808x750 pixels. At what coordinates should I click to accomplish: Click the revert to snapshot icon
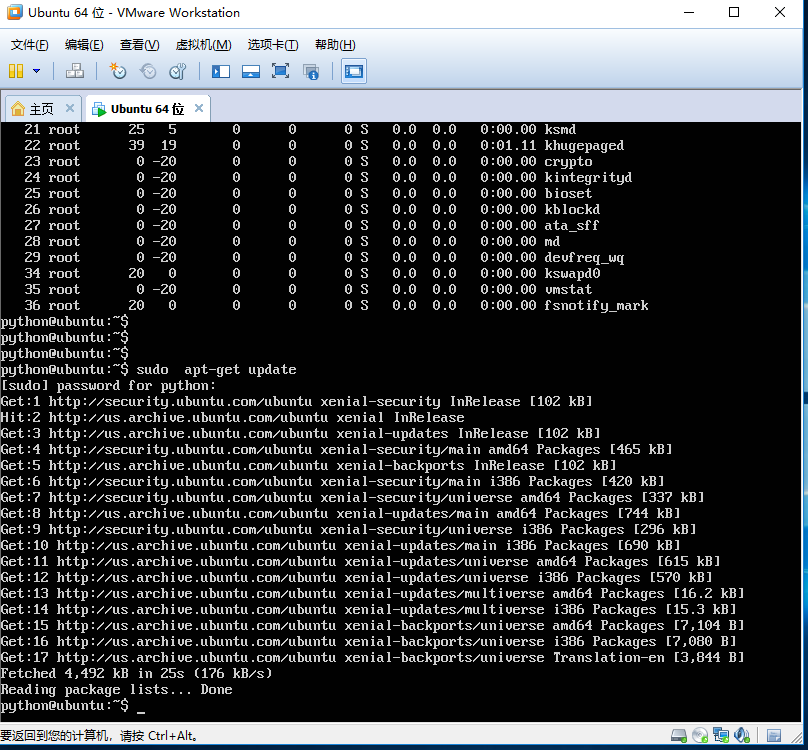pos(148,71)
